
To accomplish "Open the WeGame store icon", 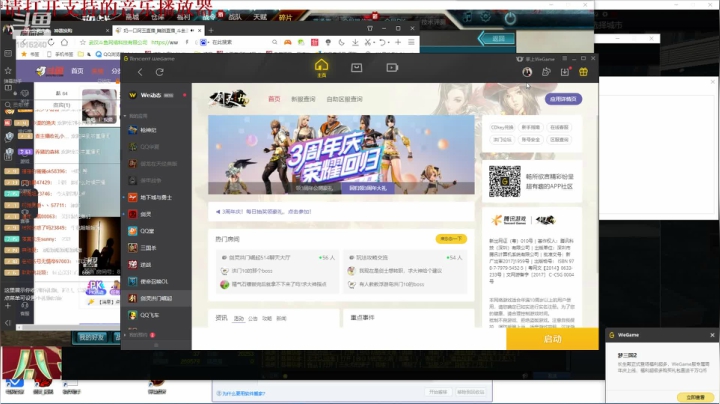I will tap(356, 67).
